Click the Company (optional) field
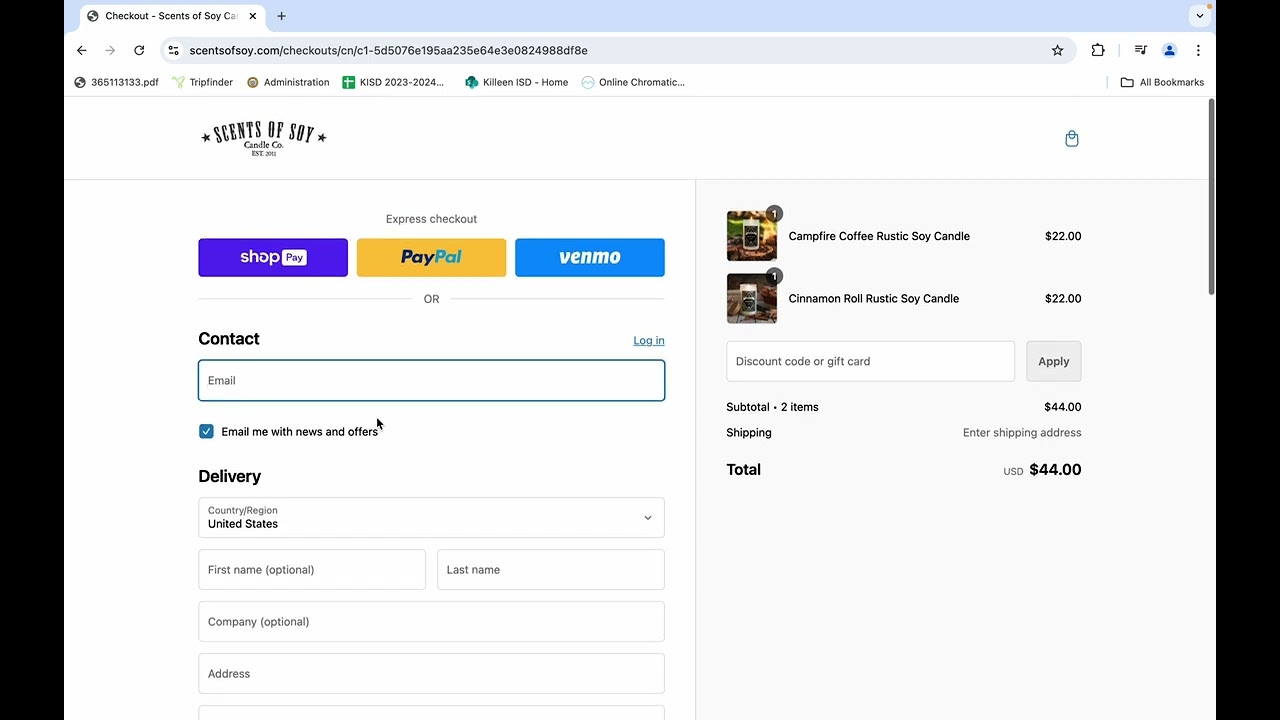The width and height of the screenshot is (1280, 720). click(431, 622)
